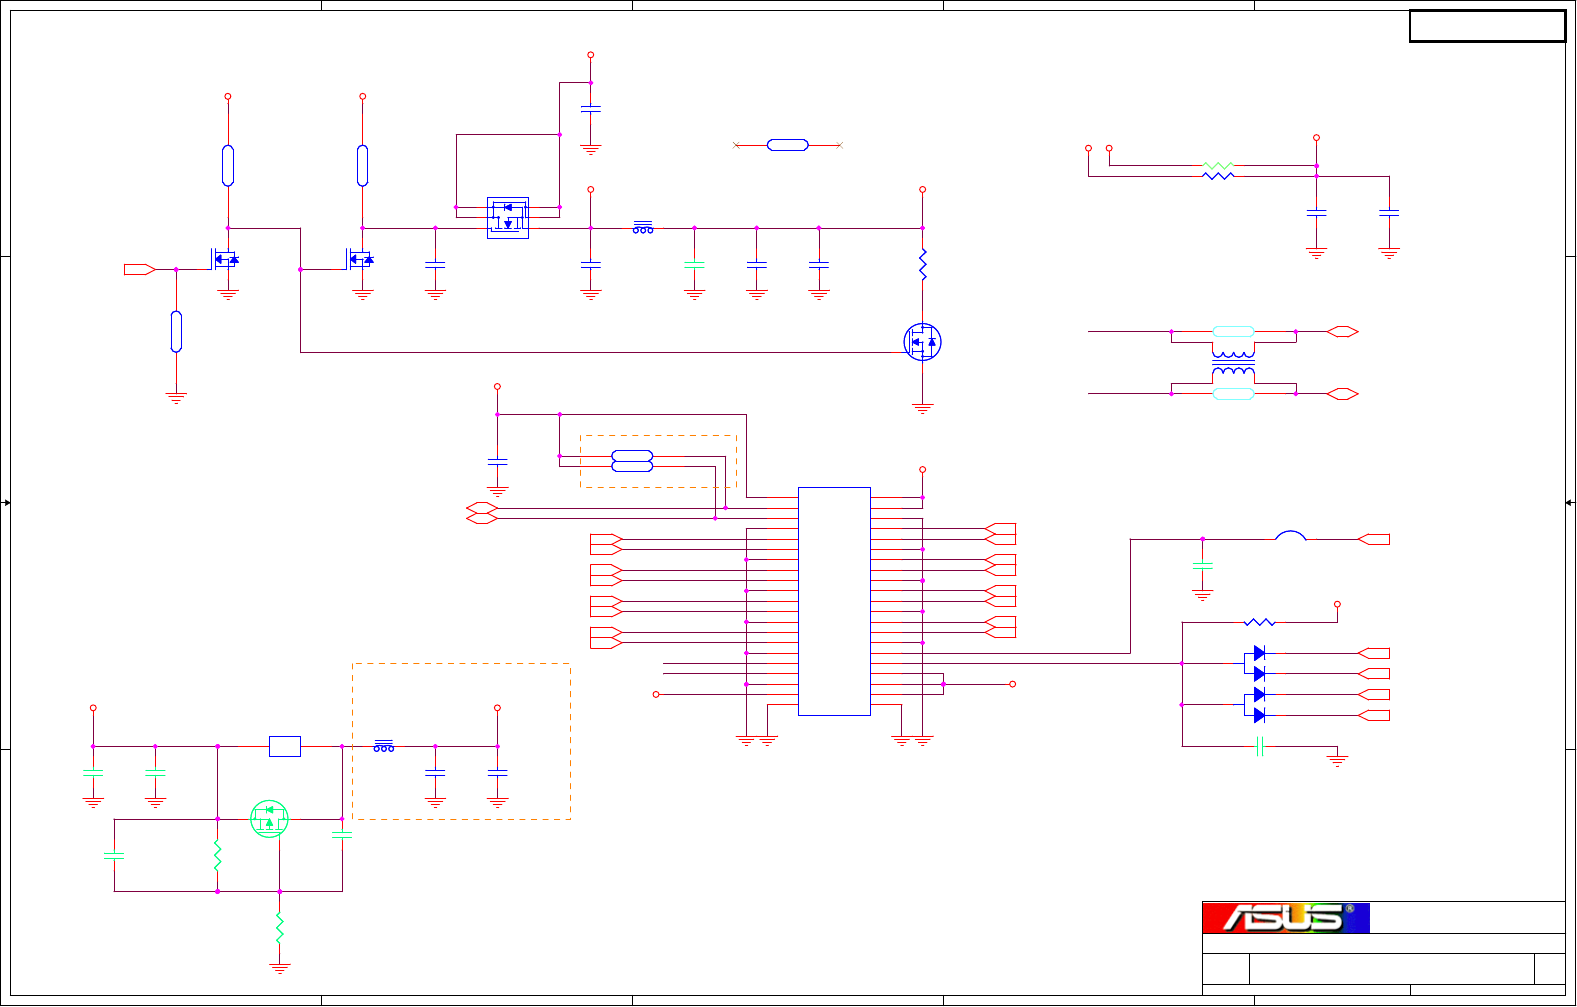
Task: Click the ferrite bead on the upper power rail
Action: [x=643, y=228]
